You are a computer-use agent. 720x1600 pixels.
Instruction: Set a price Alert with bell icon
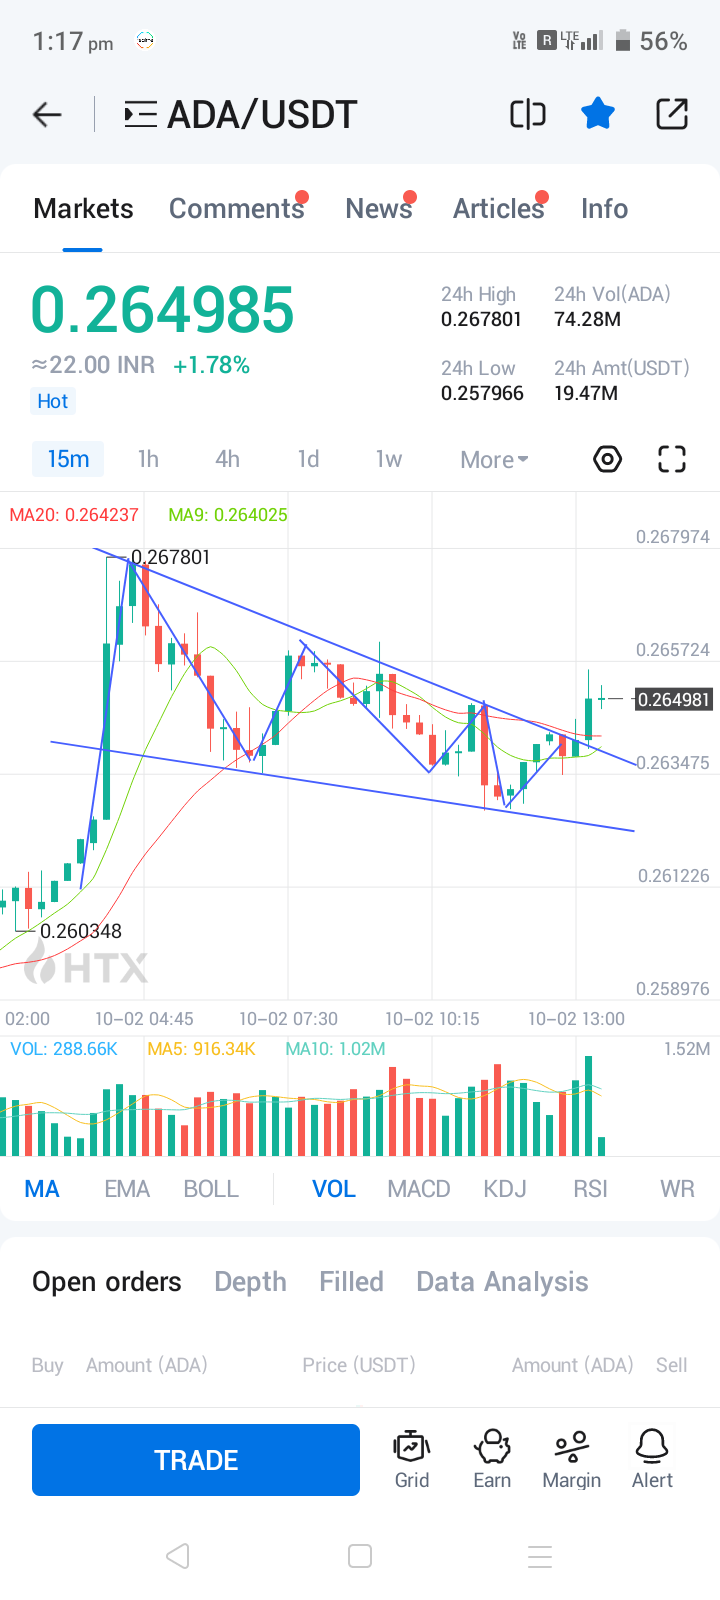[652, 1459]
